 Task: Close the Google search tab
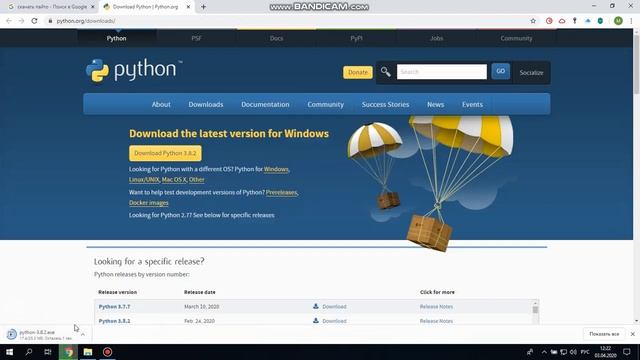click(93, 7)
